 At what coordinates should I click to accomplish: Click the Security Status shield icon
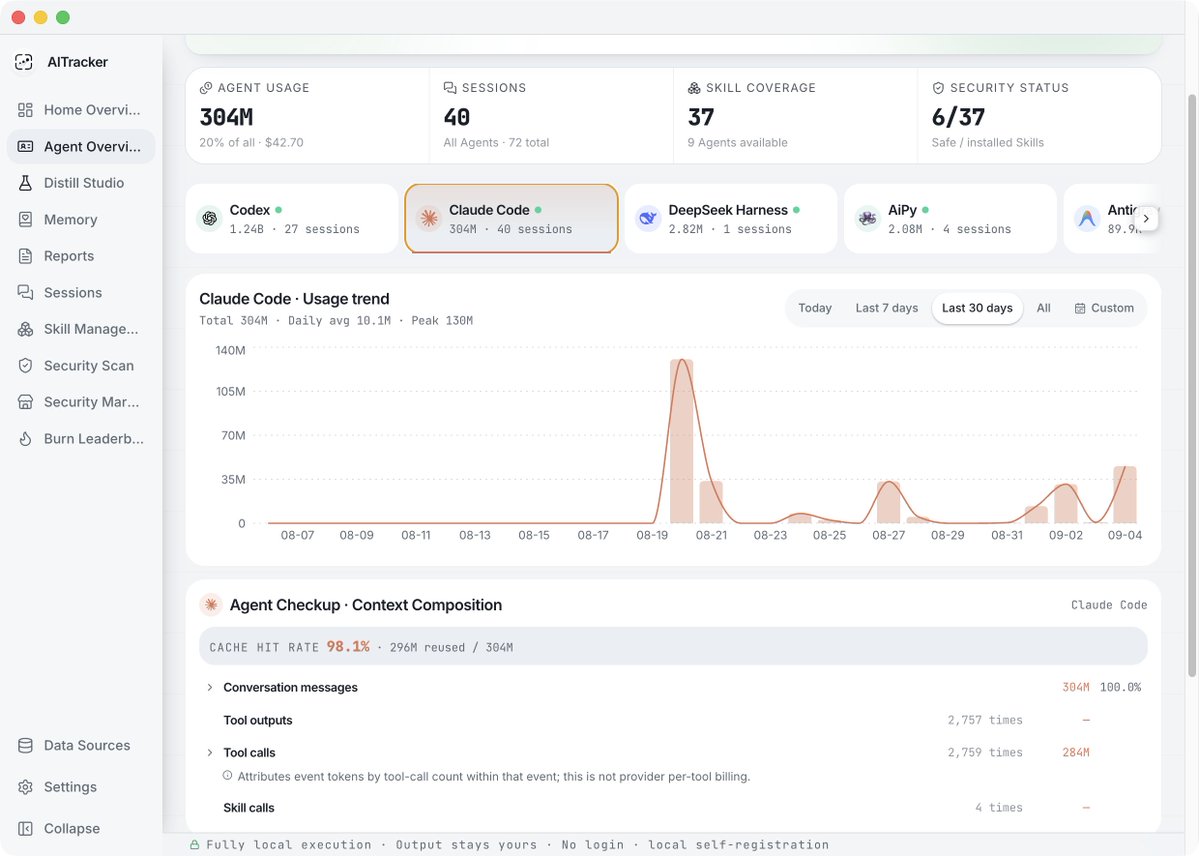pos(938,88)
